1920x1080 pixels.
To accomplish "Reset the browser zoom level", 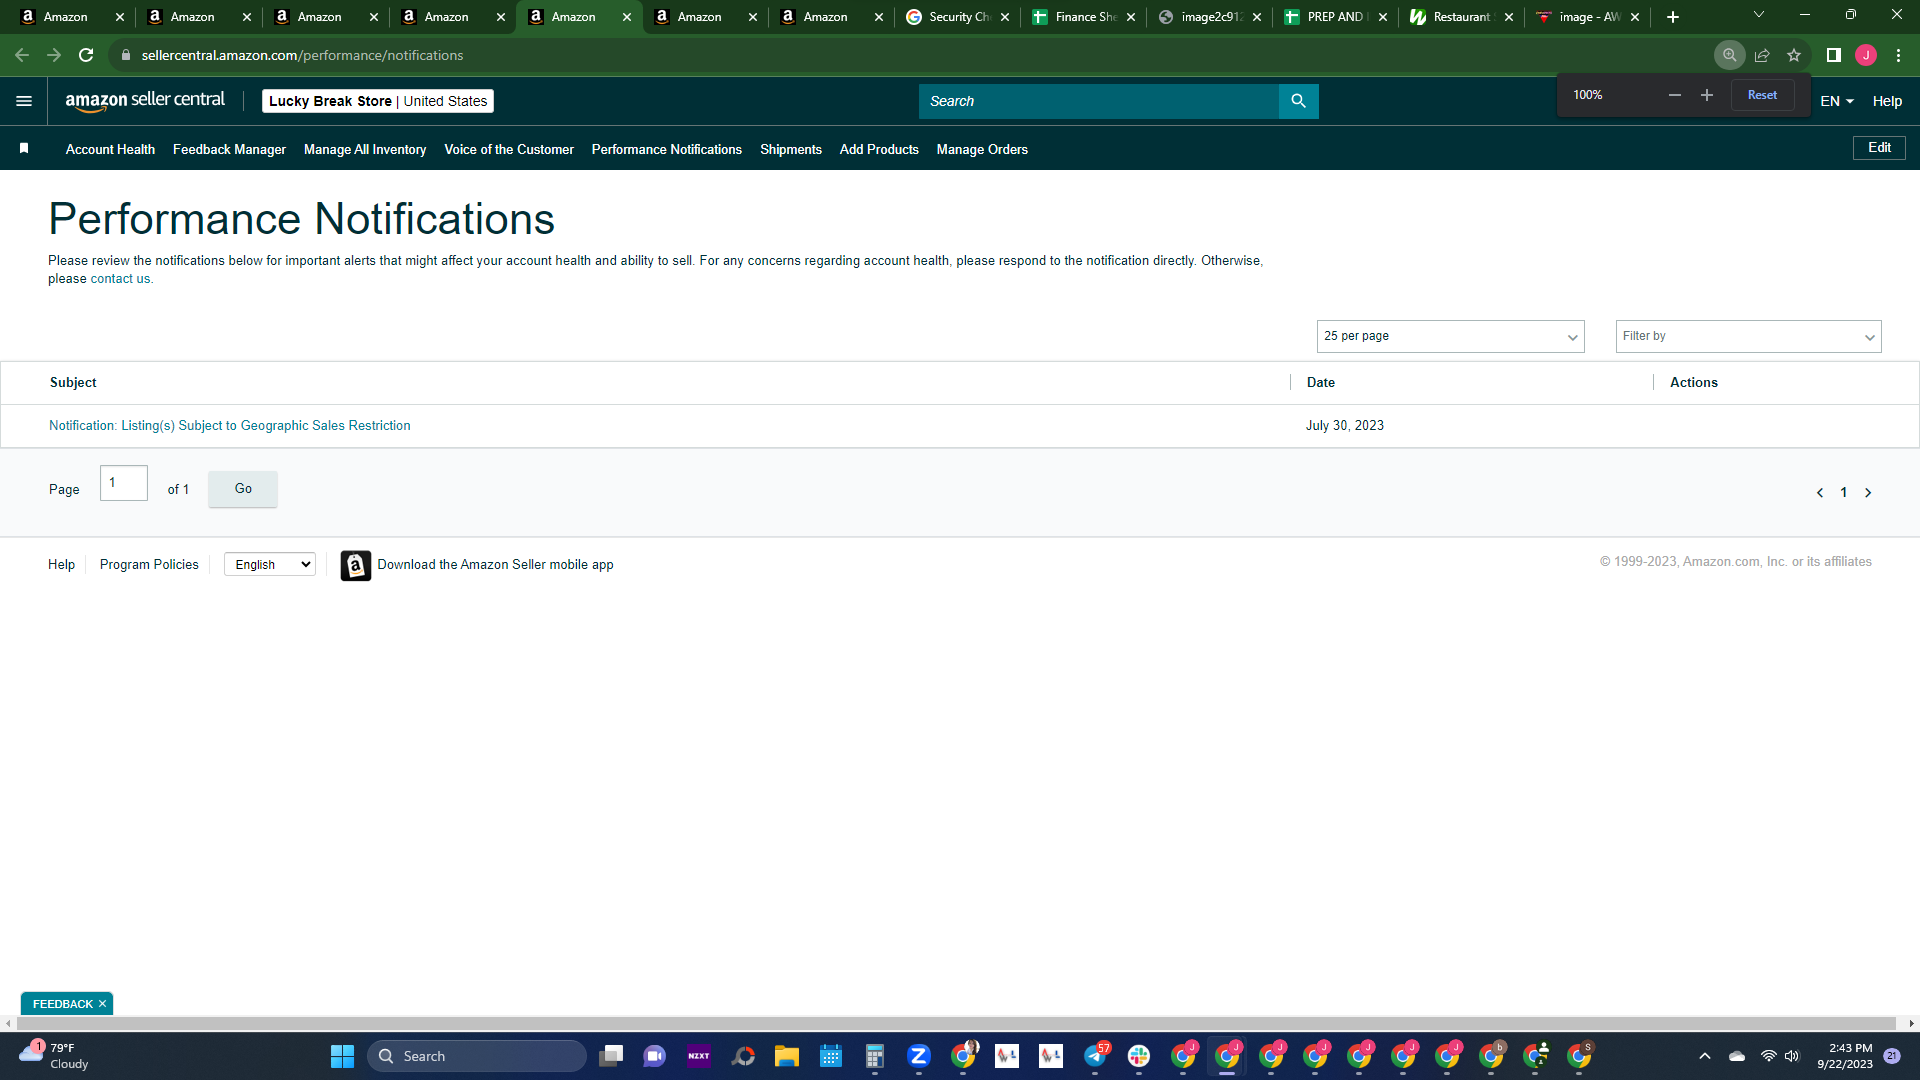I will pos(1762,95).
